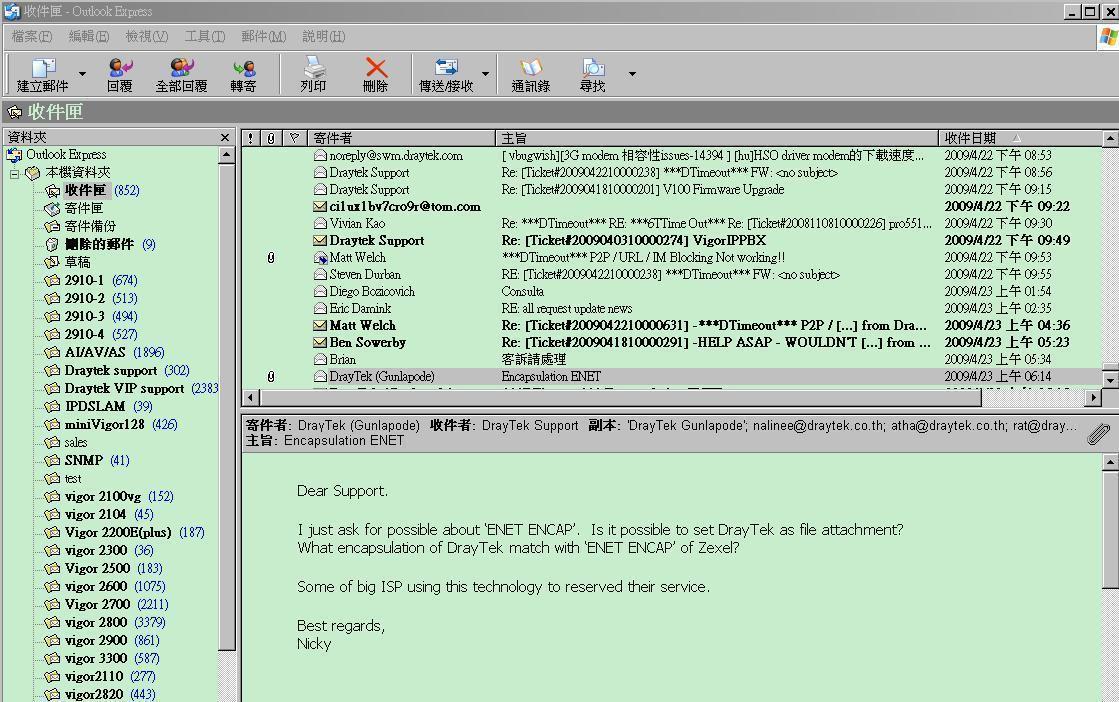
Task: Click message list scroll up arrow
Action: pos(1110,139)
